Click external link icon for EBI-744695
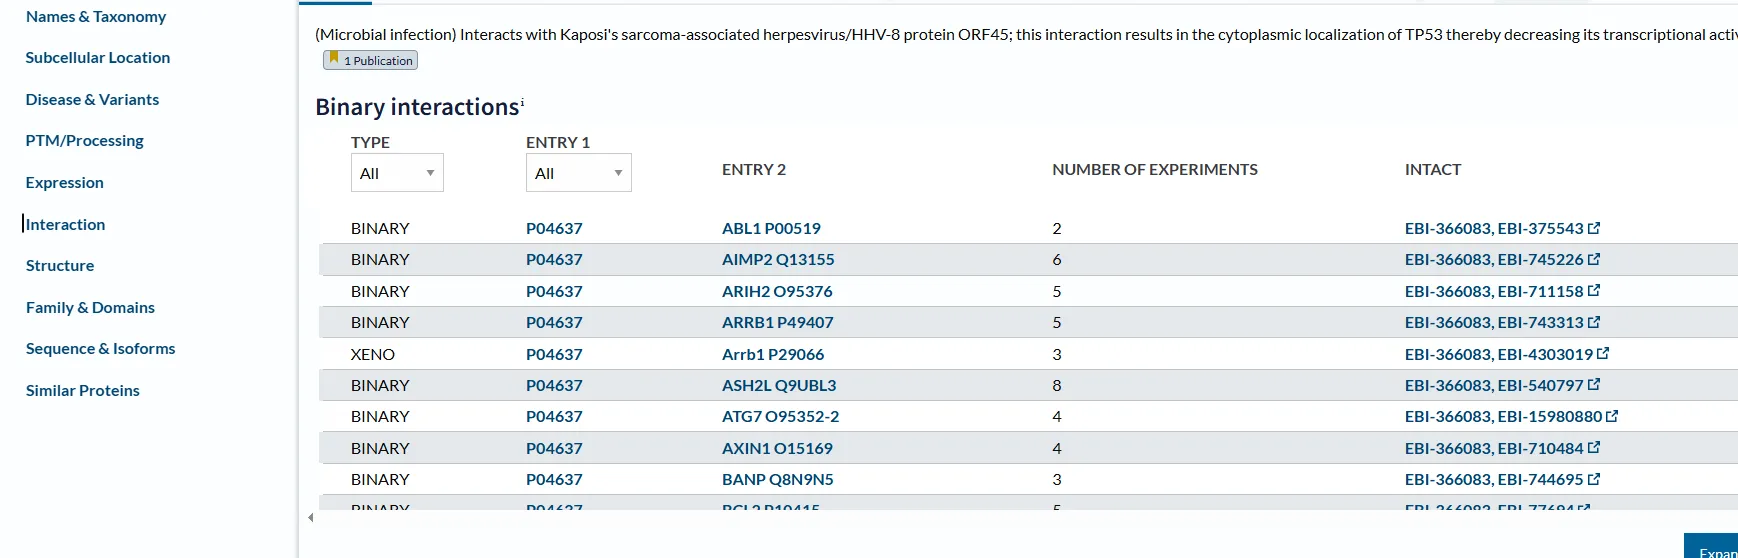Image resolution: width=1738 pixels, height=558 pixels. click(1594, 479)
